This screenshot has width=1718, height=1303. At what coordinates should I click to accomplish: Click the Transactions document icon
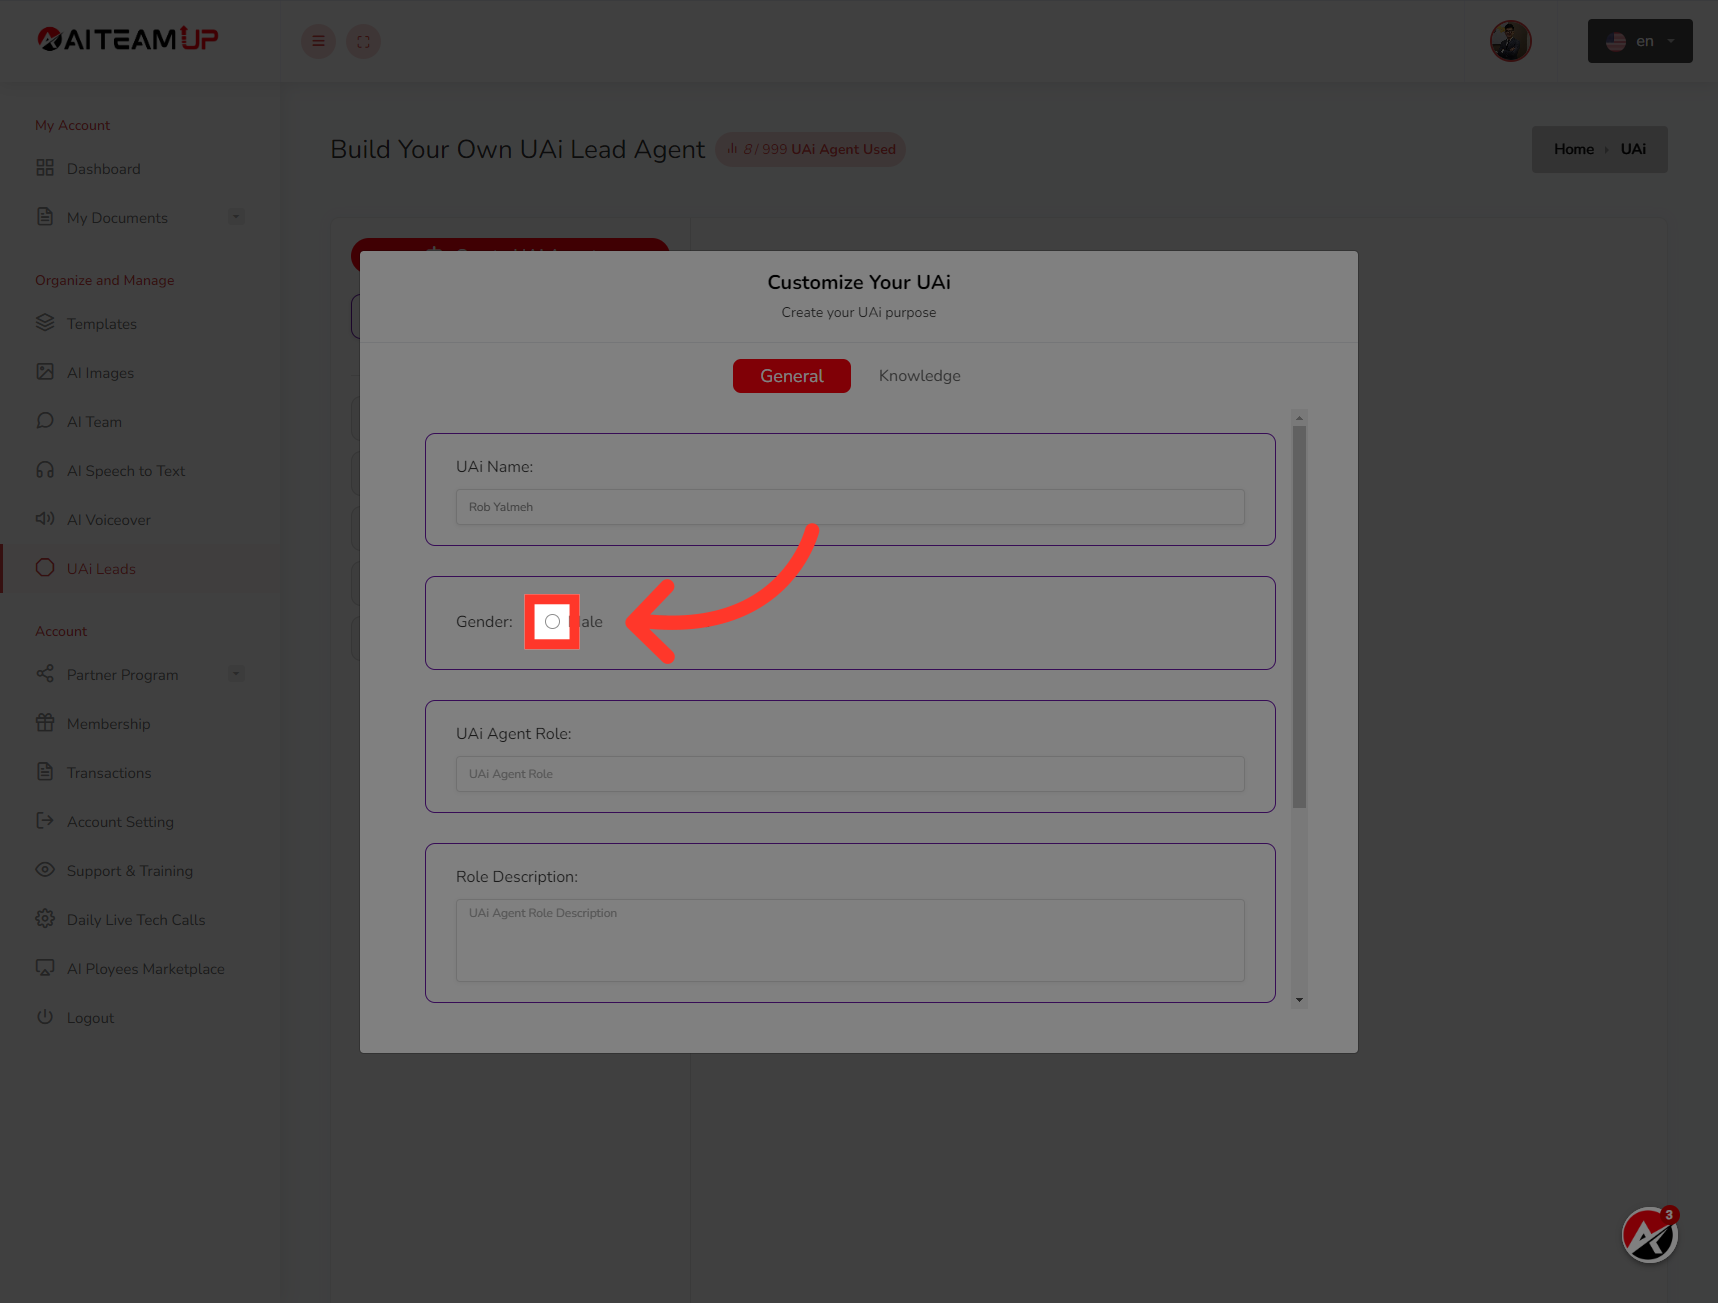(45, 772)
